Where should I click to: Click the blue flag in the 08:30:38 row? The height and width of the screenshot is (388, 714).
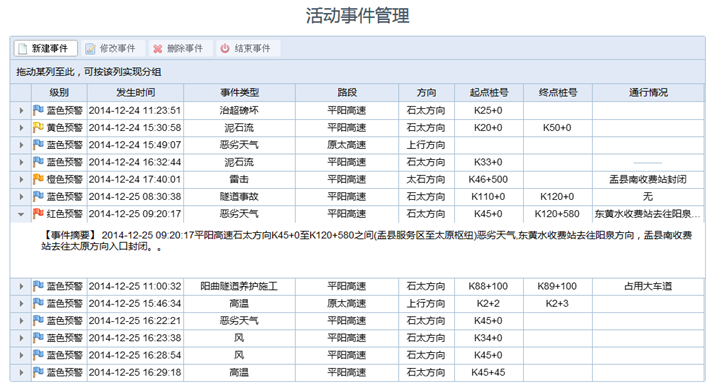[38, 197]
